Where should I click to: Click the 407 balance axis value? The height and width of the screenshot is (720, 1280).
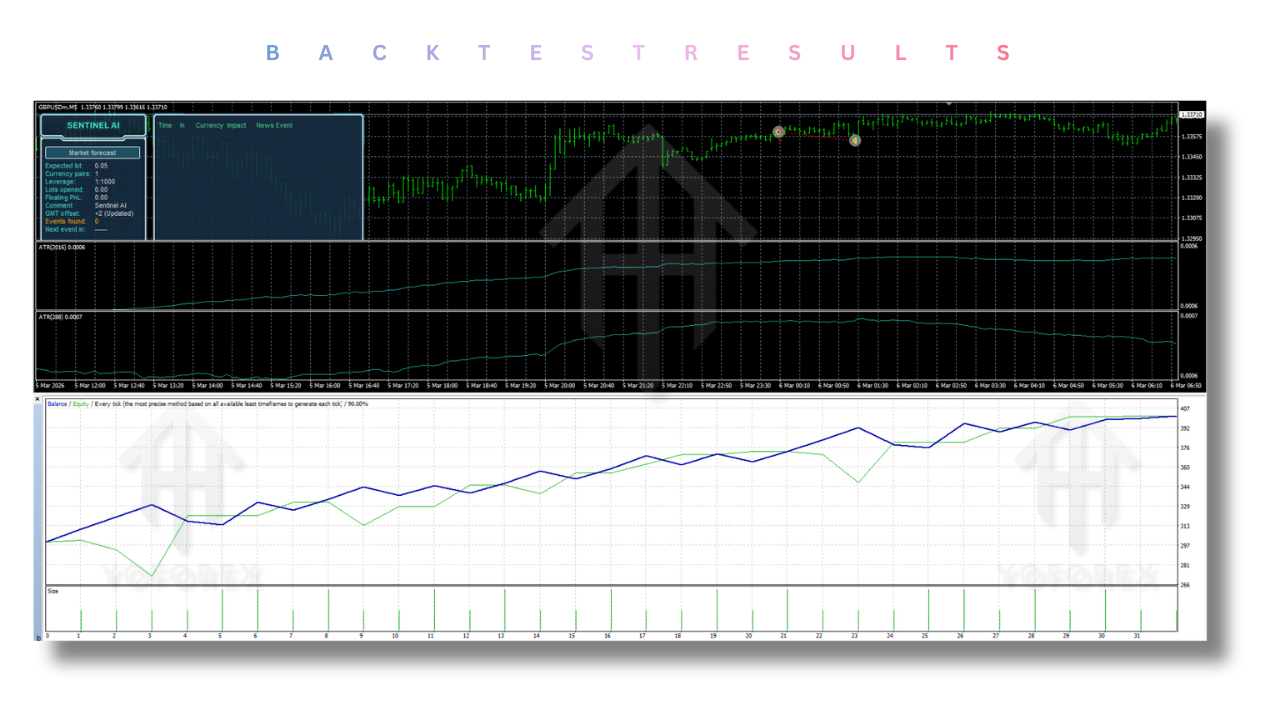pos(1186,409)
